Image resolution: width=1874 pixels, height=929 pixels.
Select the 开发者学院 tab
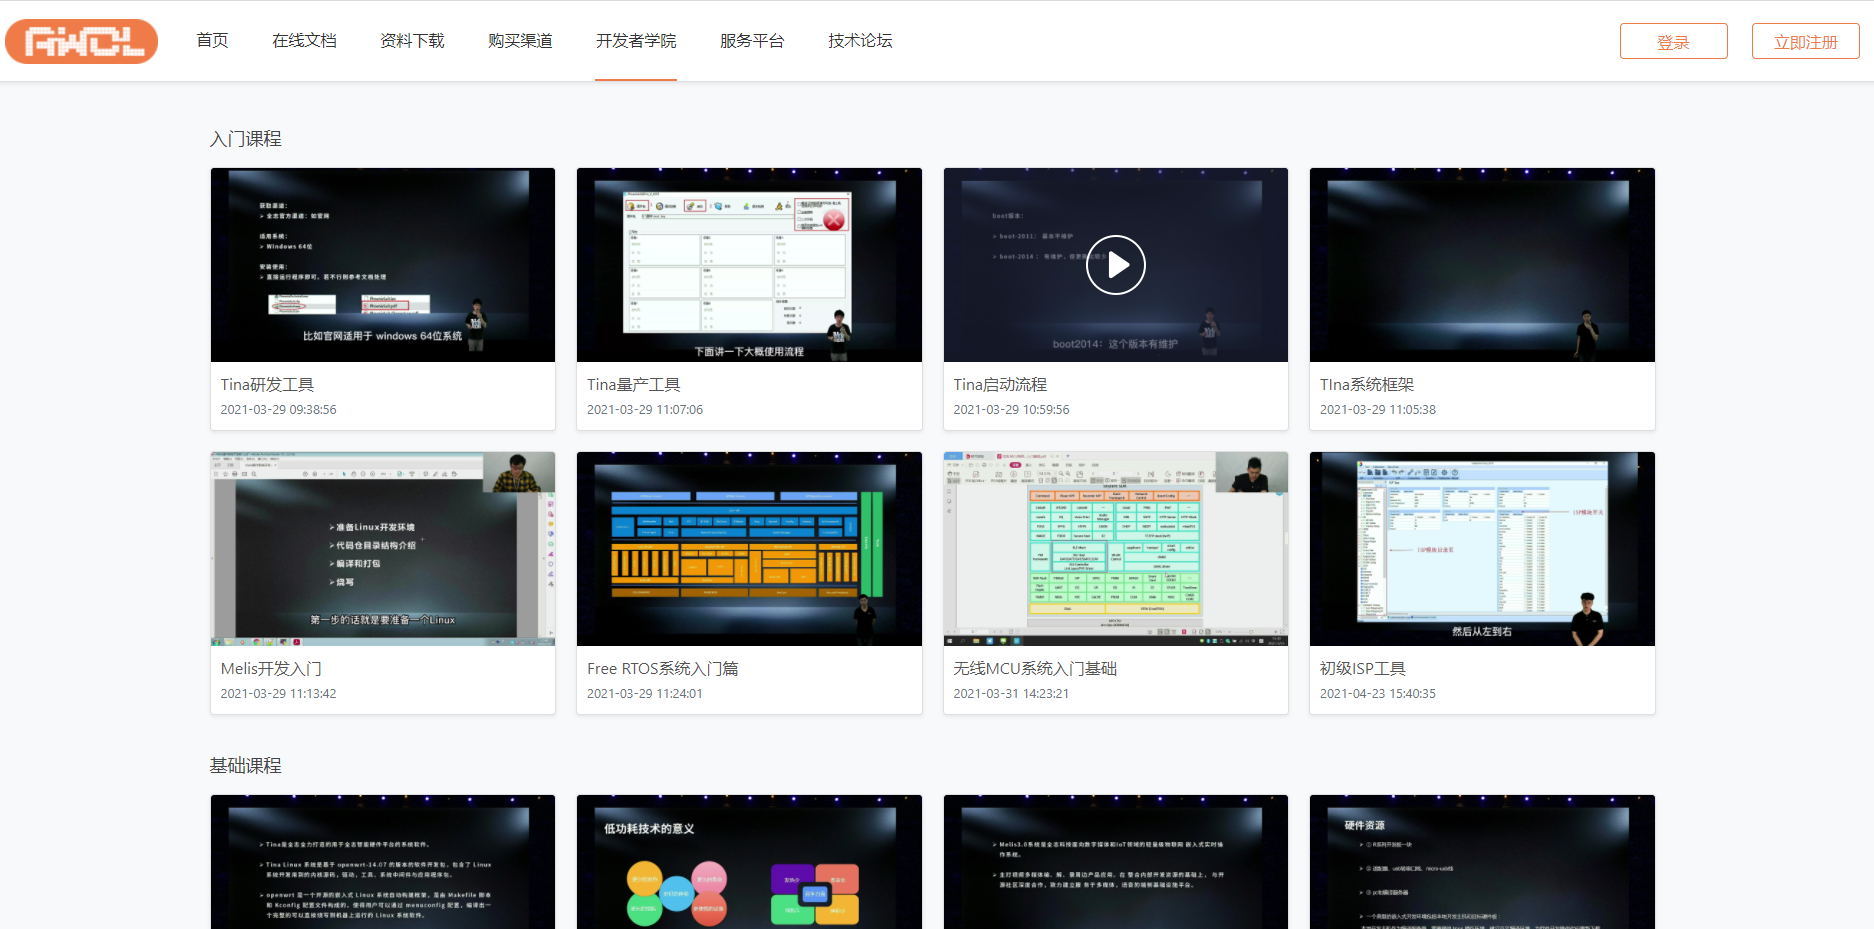pyautogui.click(x=636, y=41)
